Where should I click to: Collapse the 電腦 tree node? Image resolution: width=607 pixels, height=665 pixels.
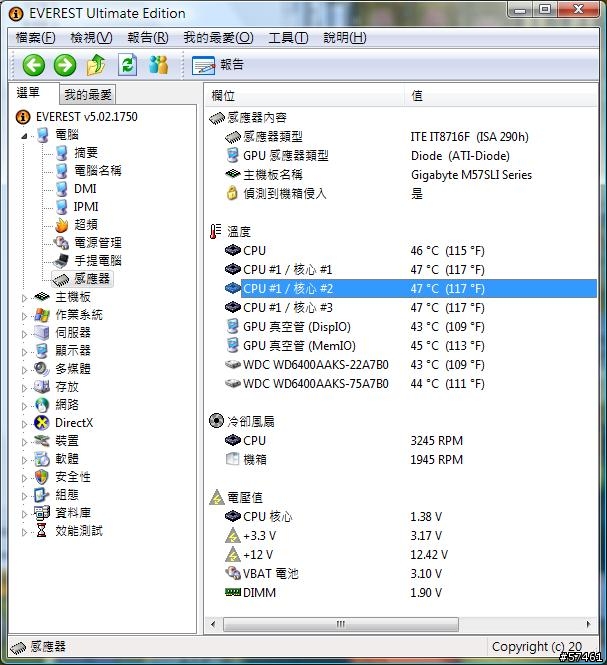pos(24,136)
